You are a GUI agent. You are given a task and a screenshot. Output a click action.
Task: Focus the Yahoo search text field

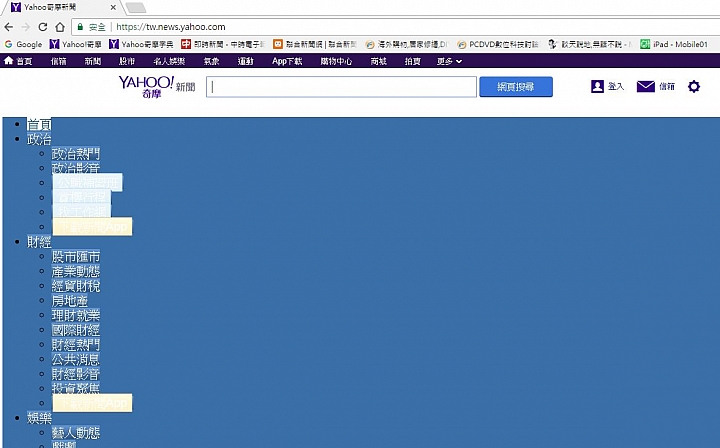pos(341,87)
